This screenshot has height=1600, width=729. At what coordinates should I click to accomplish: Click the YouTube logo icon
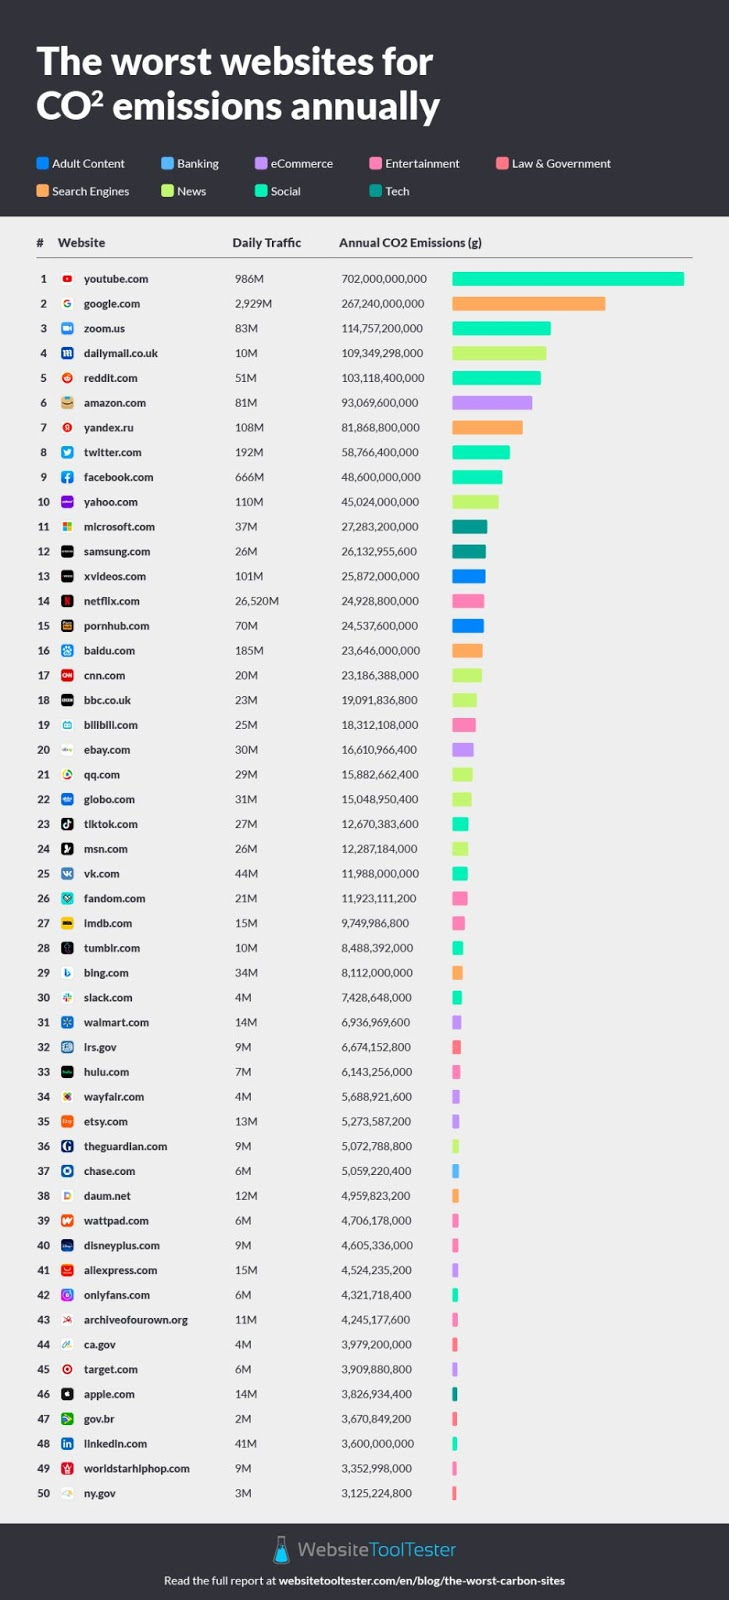[67, 279]
